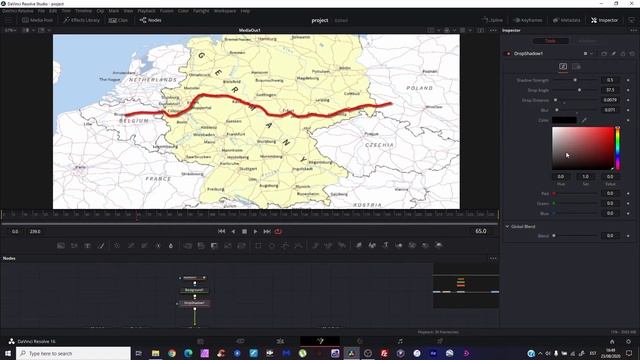Switch to the Tools tab in Inspector

pyautogui.click(x=551, y=41)
